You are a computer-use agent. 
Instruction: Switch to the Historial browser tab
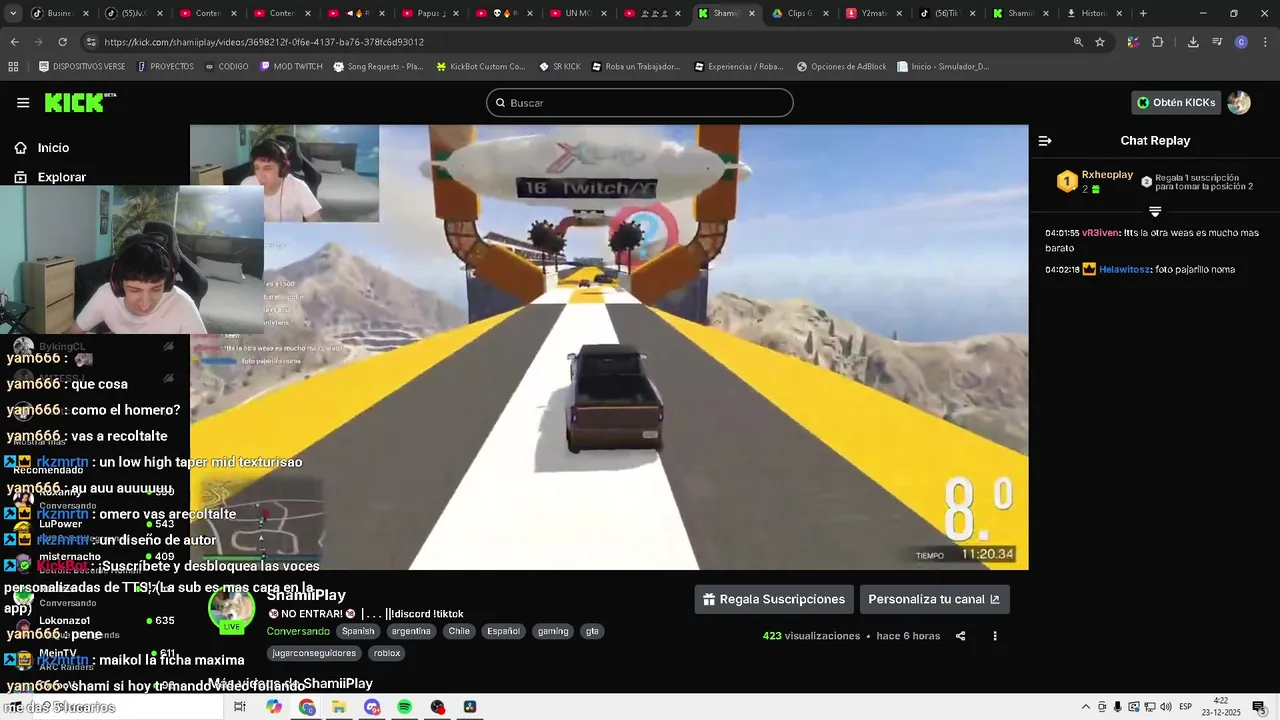(x=1092, y=13)
